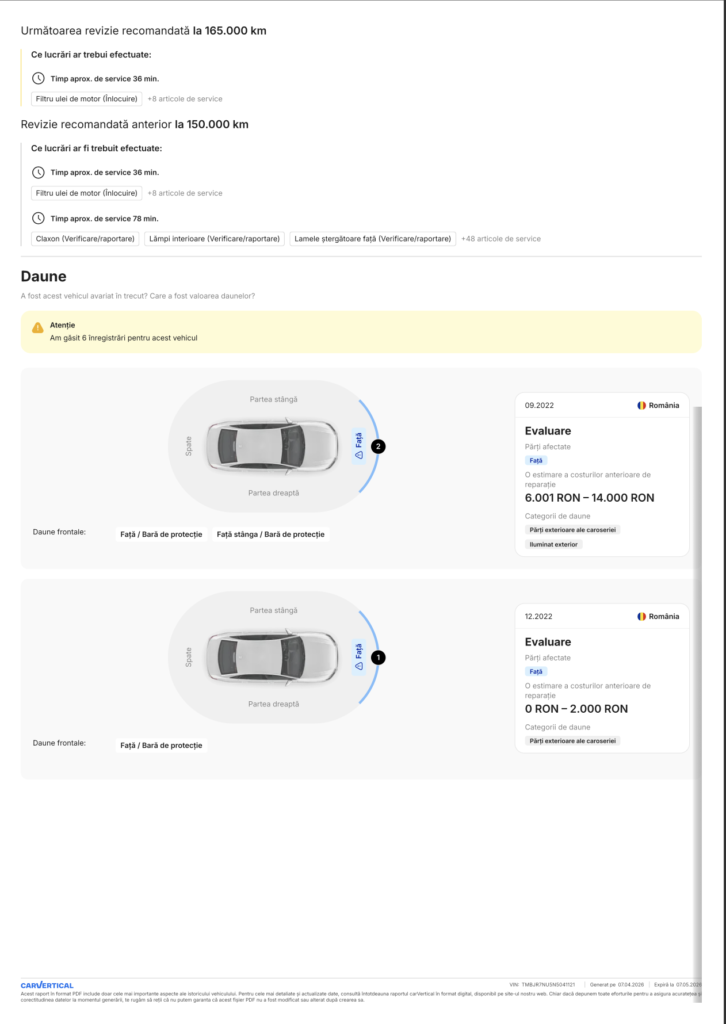Click the Evaluare title in the 09.2022 card

click(548, 431)
